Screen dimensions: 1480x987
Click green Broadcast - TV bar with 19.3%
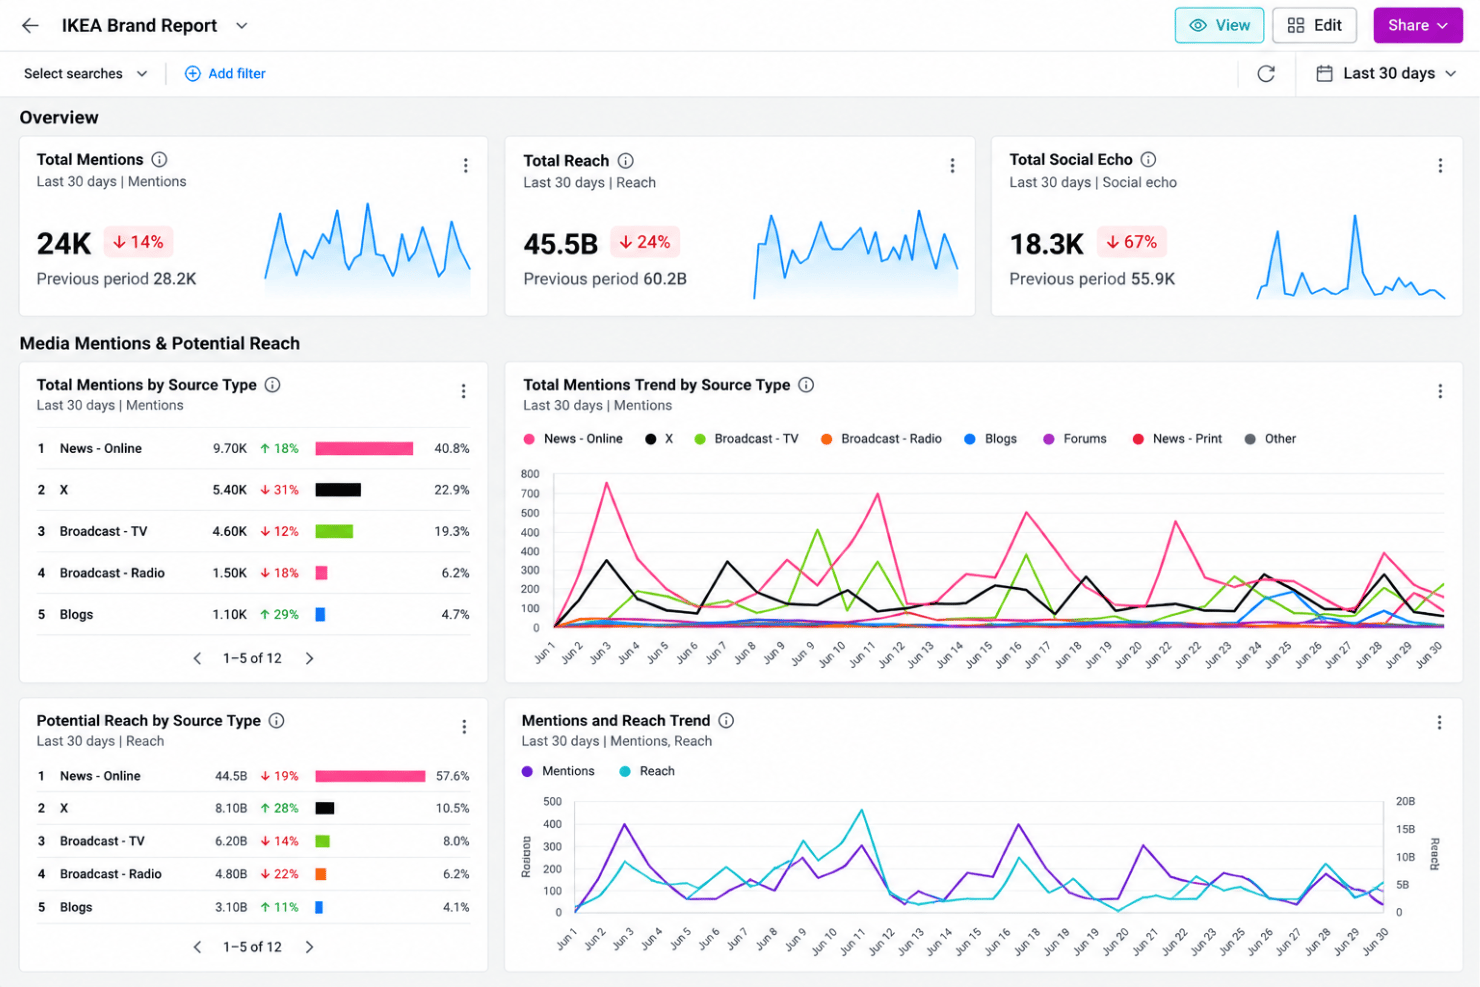point(334,532)
